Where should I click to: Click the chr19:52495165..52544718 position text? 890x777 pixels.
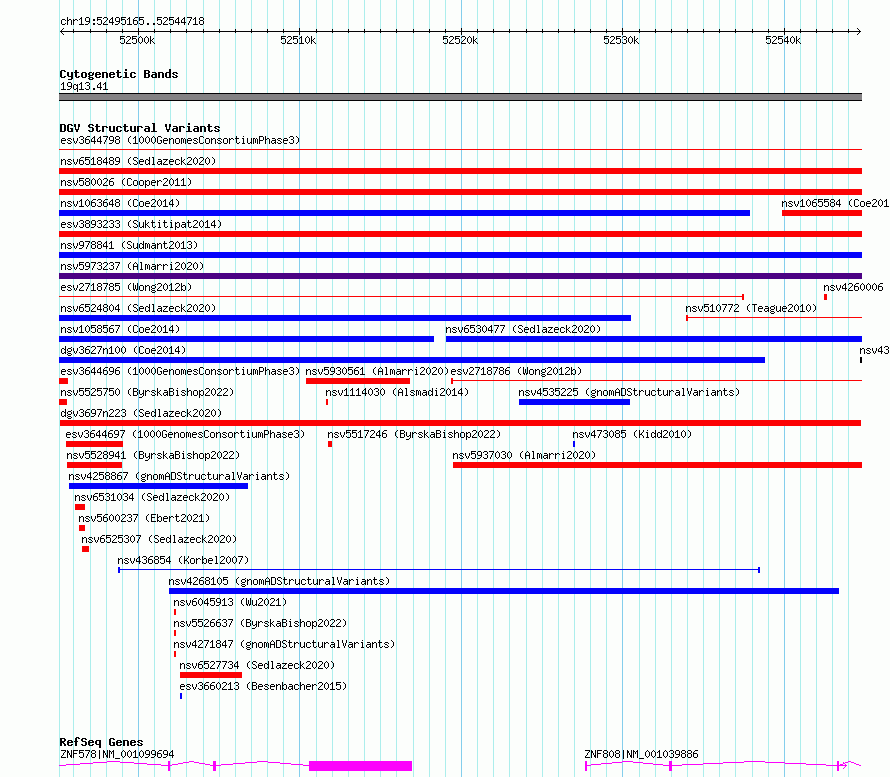pos(132,21)
